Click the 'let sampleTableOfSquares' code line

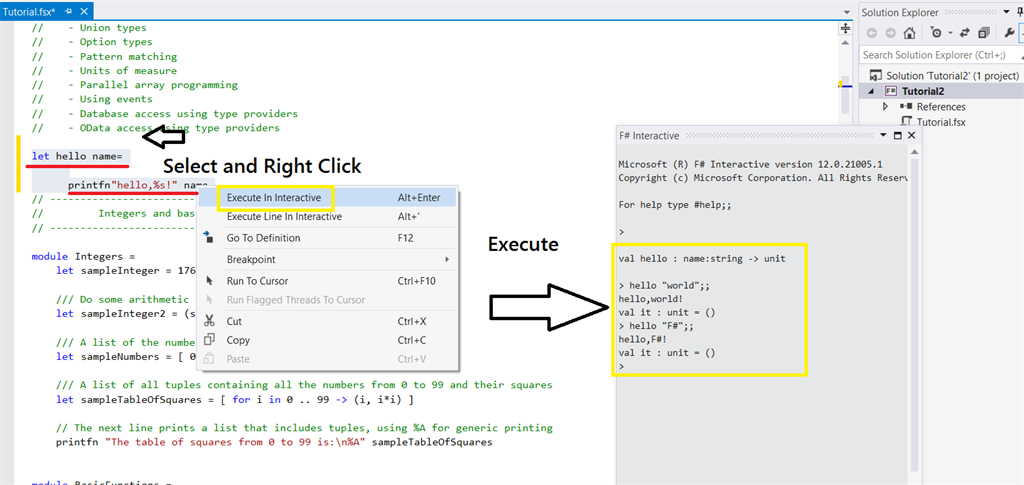[x=235, y=399]
